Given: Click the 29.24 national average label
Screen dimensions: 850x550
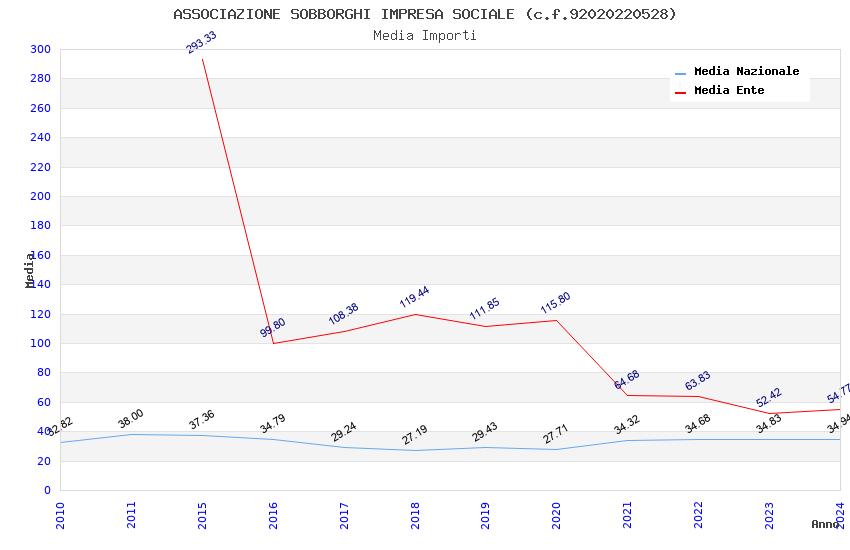Looking at the screenshot, I should pyautogui.click(x=344, y=432).
